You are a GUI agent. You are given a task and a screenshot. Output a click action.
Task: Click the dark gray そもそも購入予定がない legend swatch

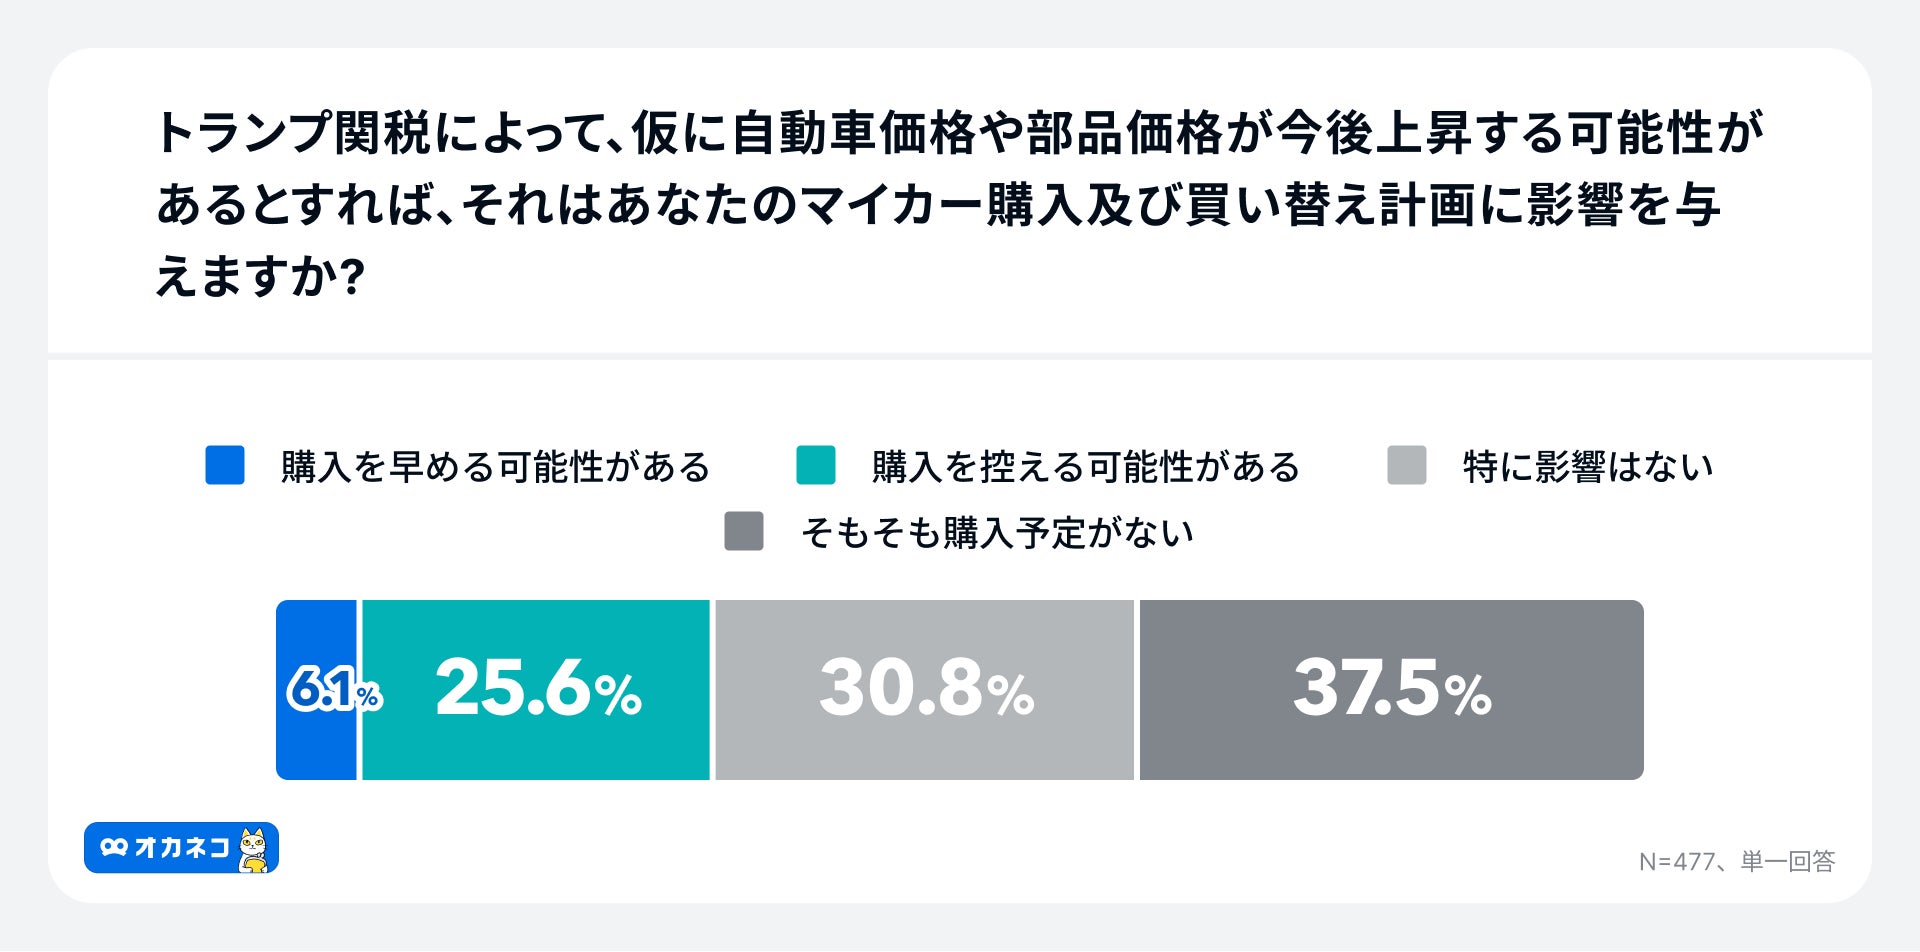[743, 531]
